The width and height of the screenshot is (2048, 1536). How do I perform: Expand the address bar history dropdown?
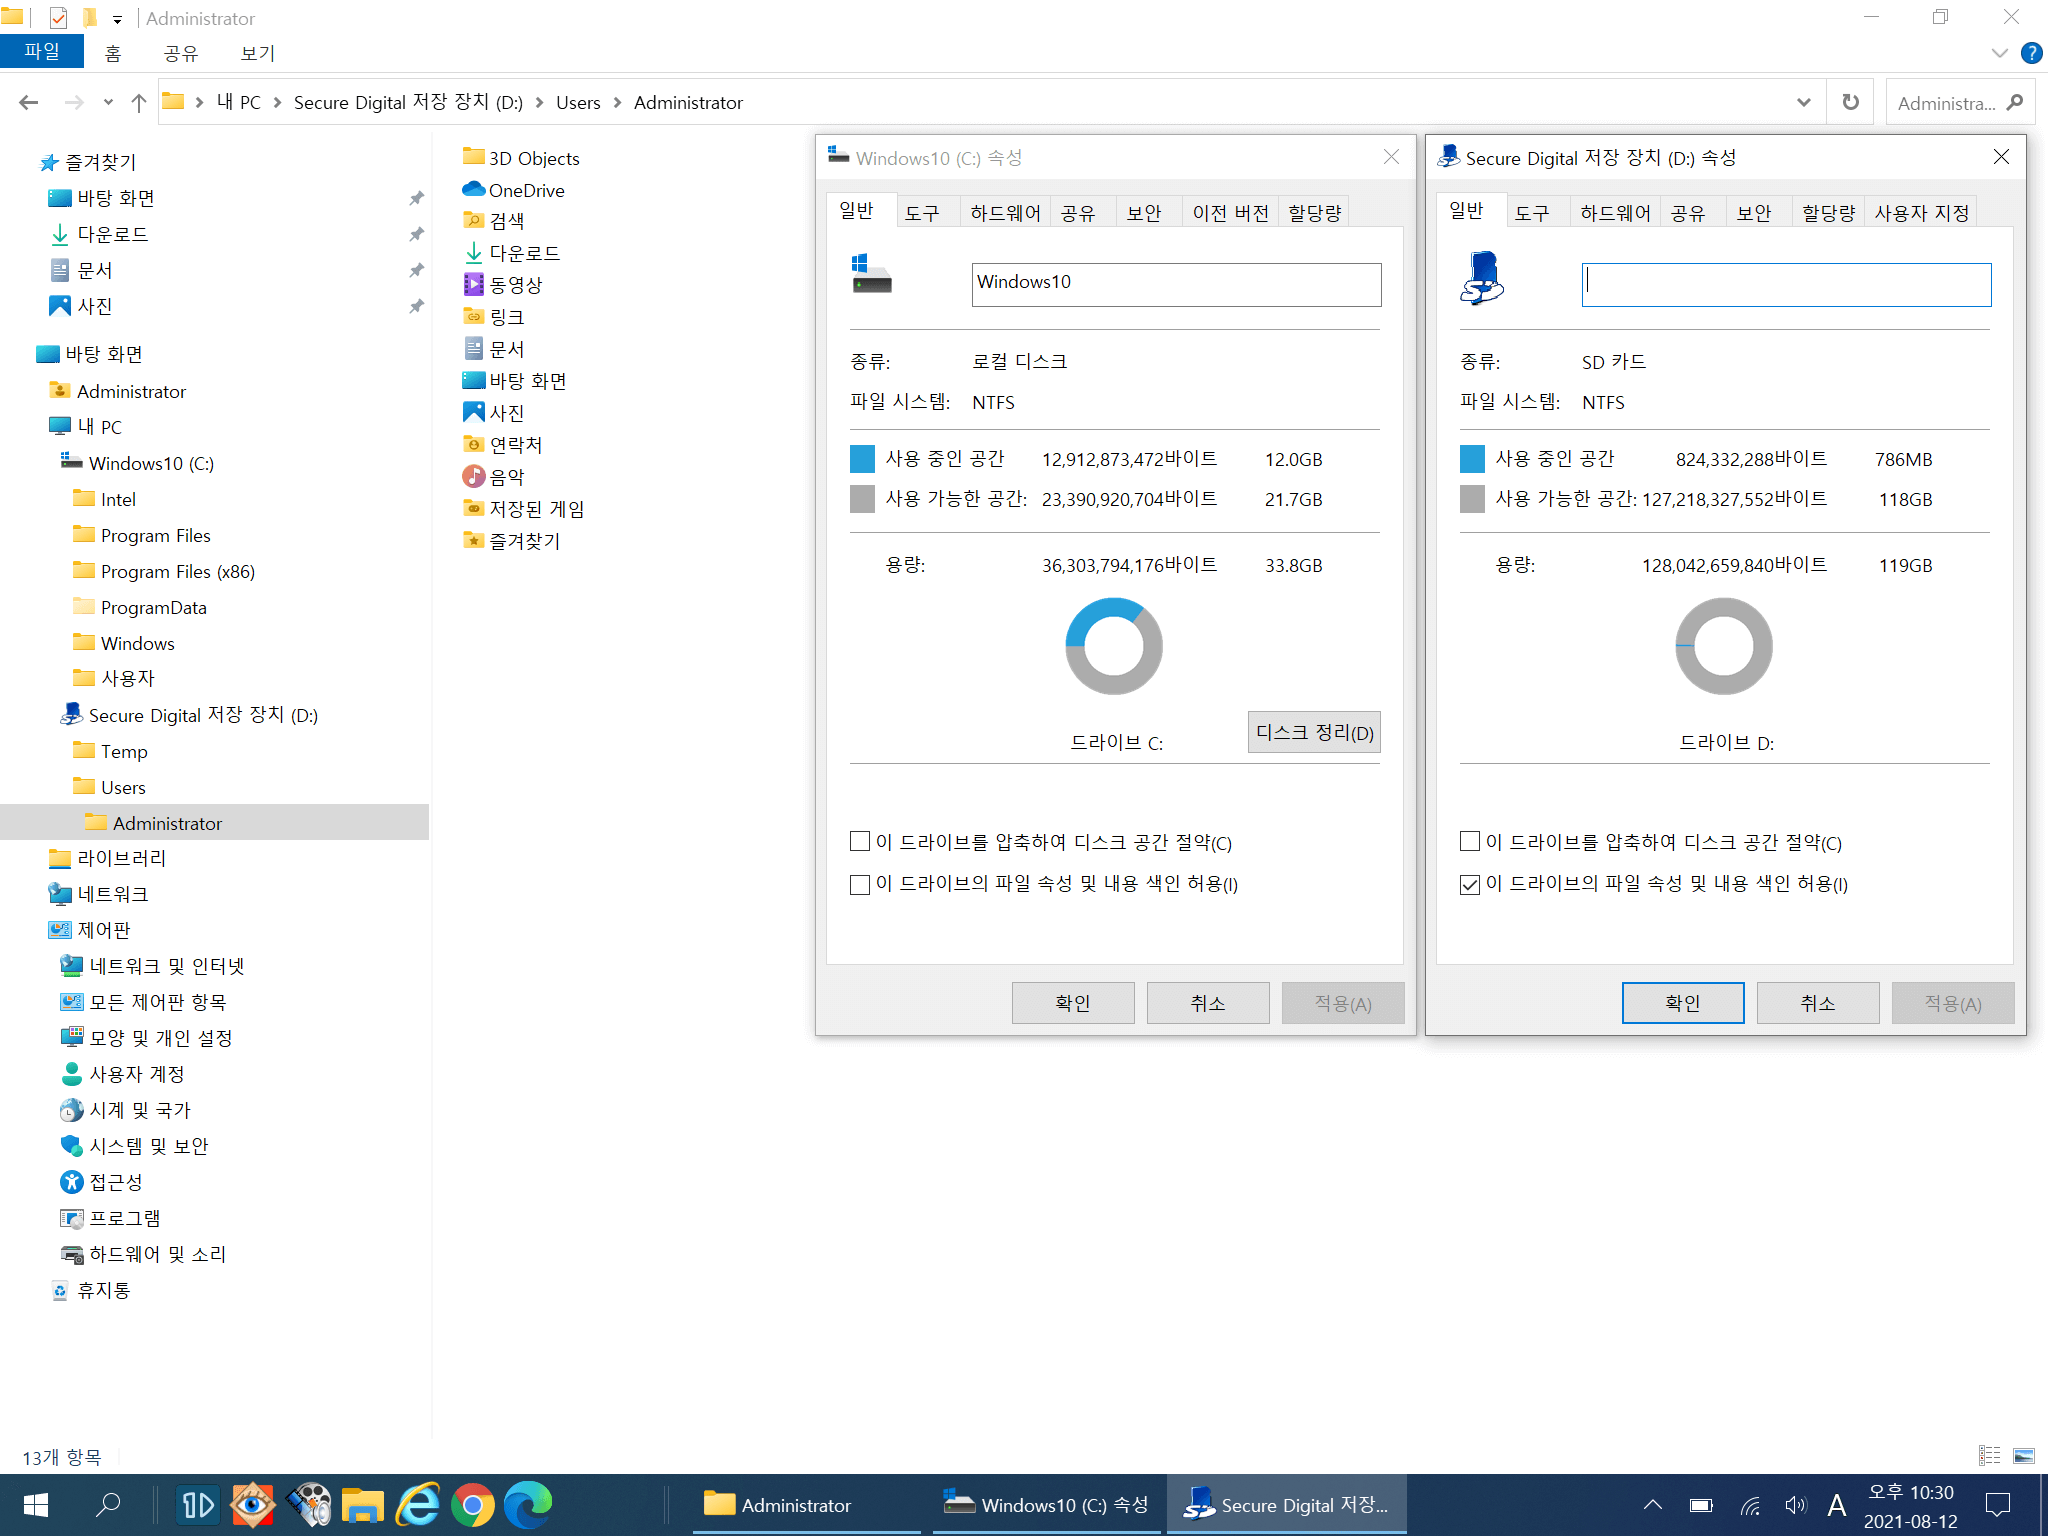1803,102
